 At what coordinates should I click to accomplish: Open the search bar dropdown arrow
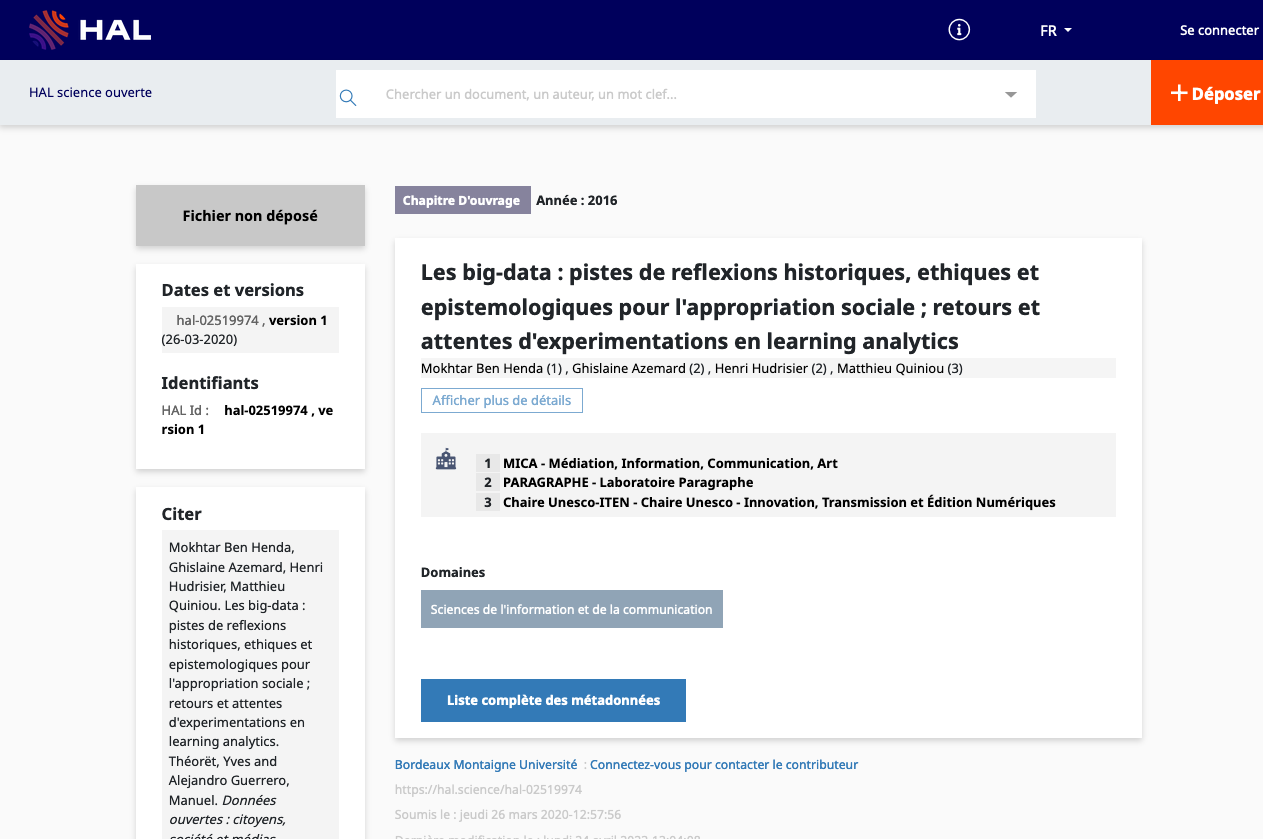tap(1010, 95)
